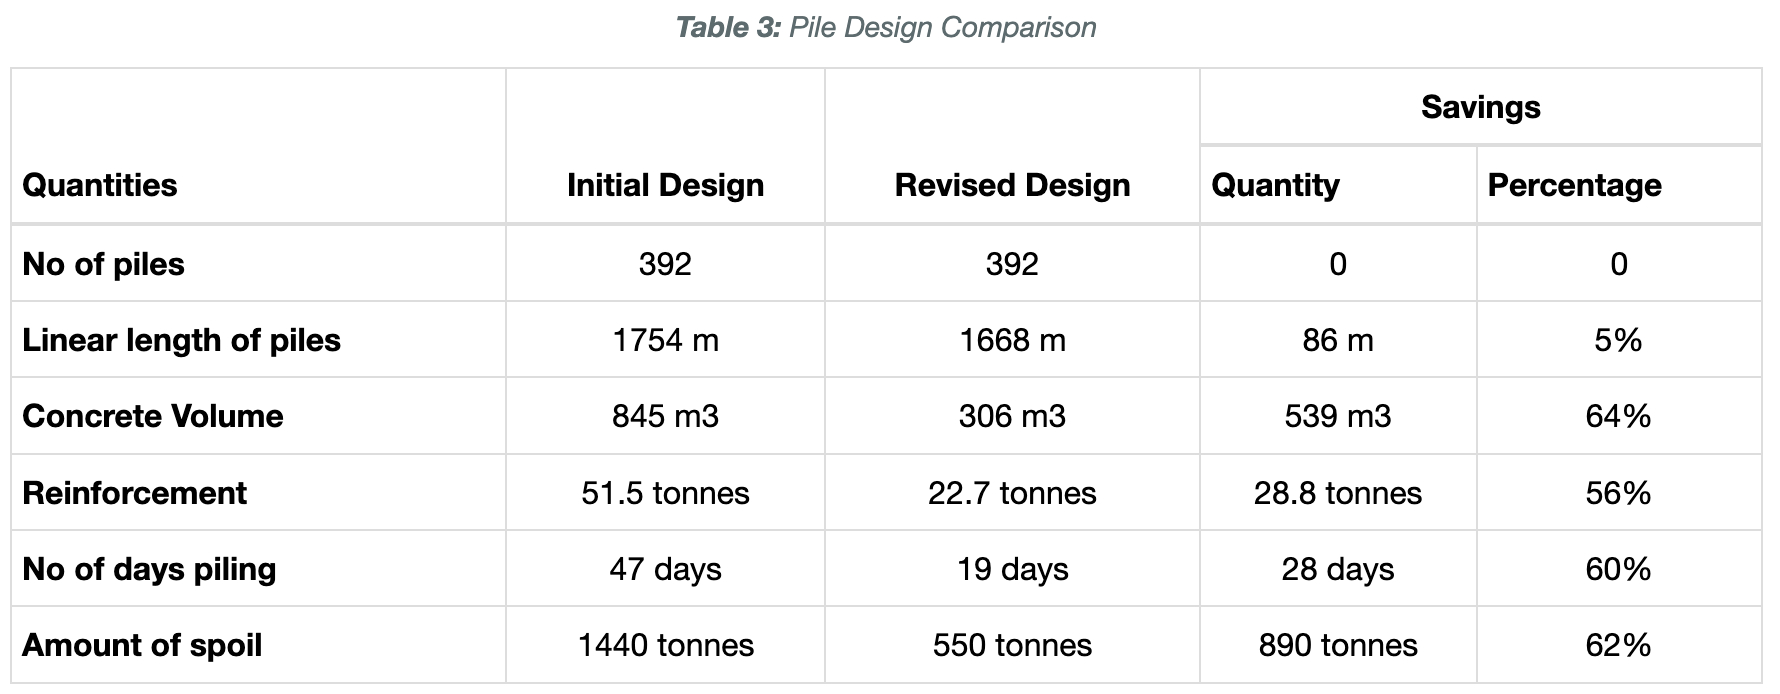Screen dimensions: 1780x694
Task: Select the 62% spoil savings percentage
Action: click(x=1618, y=645)
